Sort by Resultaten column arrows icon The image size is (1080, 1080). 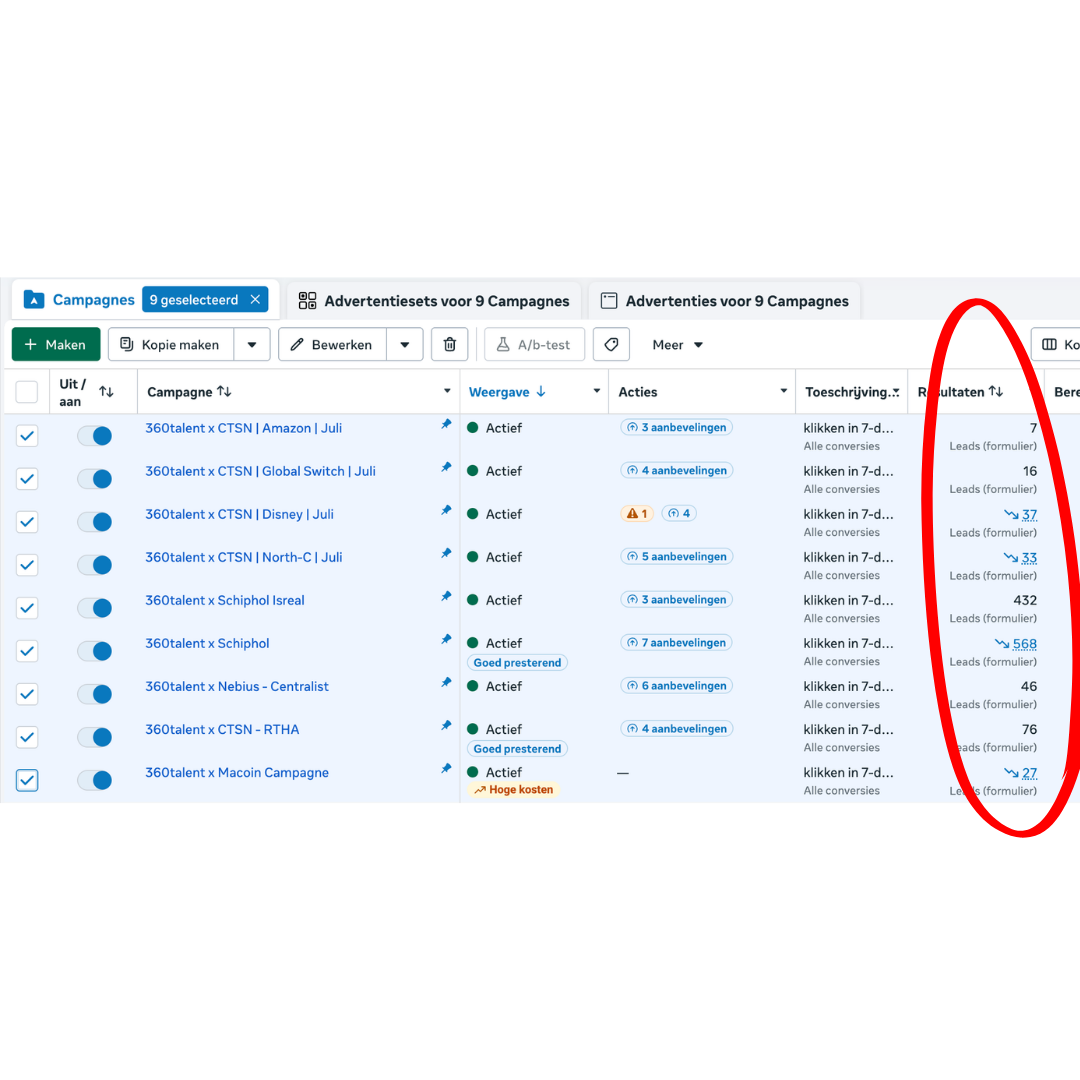(x=996, y=391)
